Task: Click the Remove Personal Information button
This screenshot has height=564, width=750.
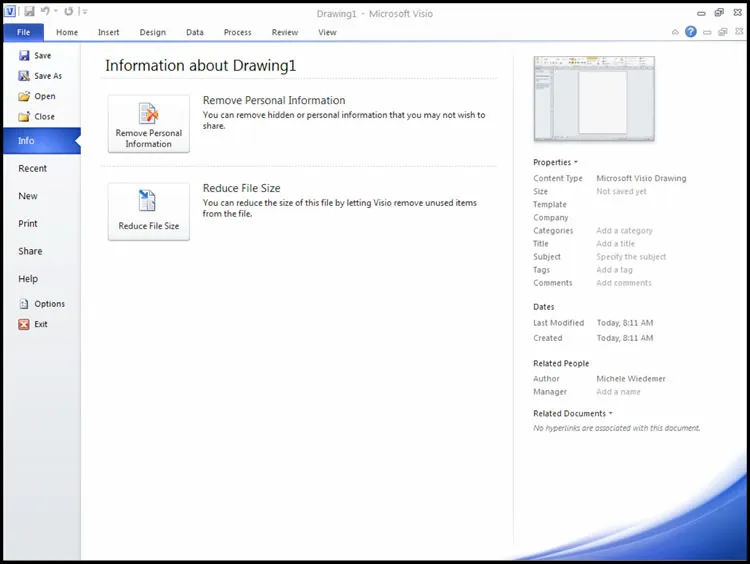Action: coord(149,124)
